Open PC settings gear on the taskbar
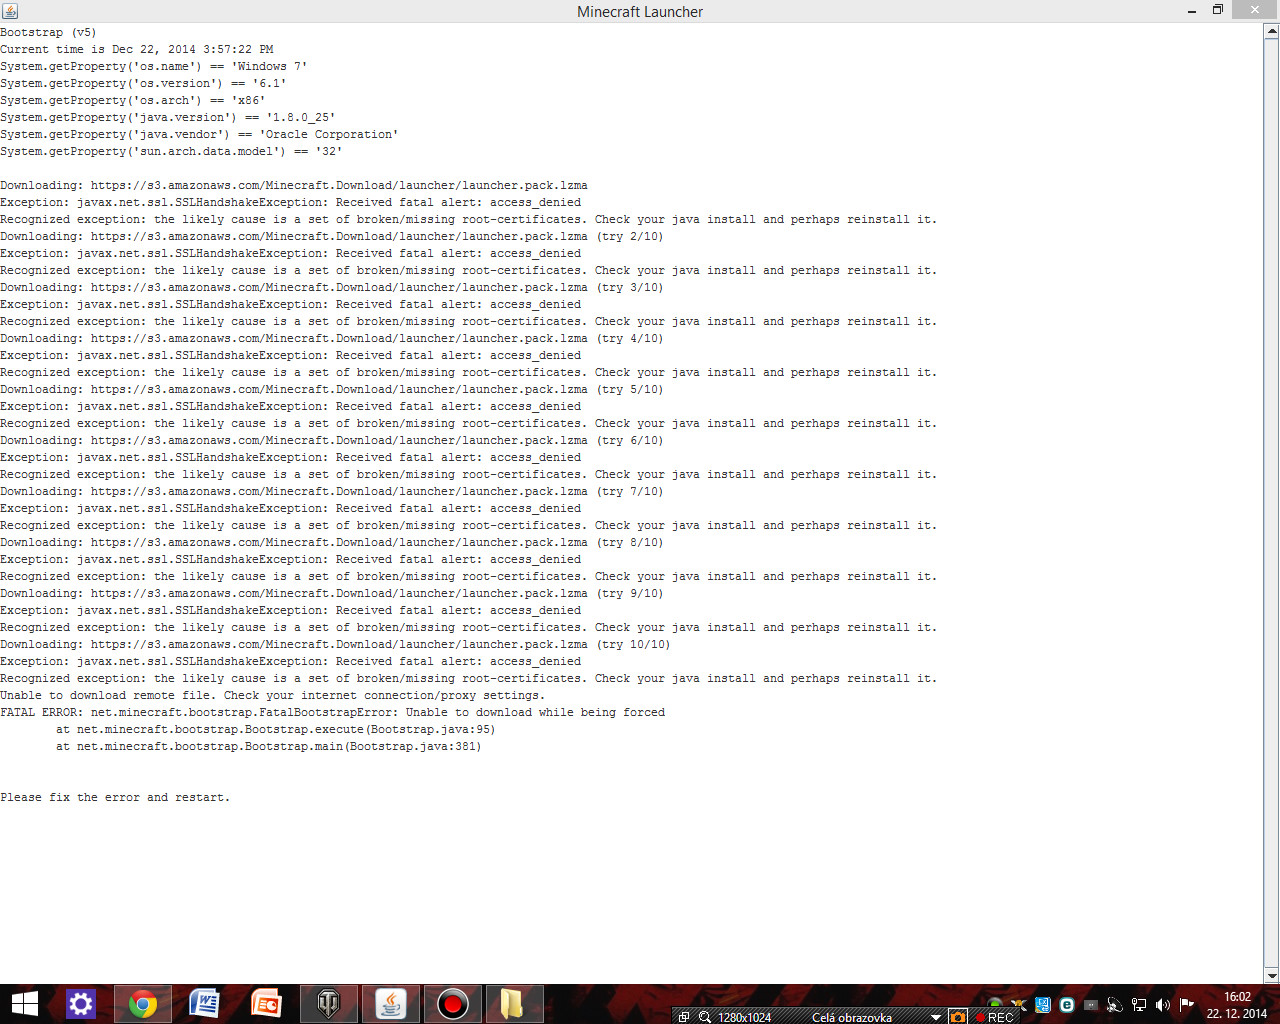Screen dimensions: 1280x1024 click(x=80, y=1004)
